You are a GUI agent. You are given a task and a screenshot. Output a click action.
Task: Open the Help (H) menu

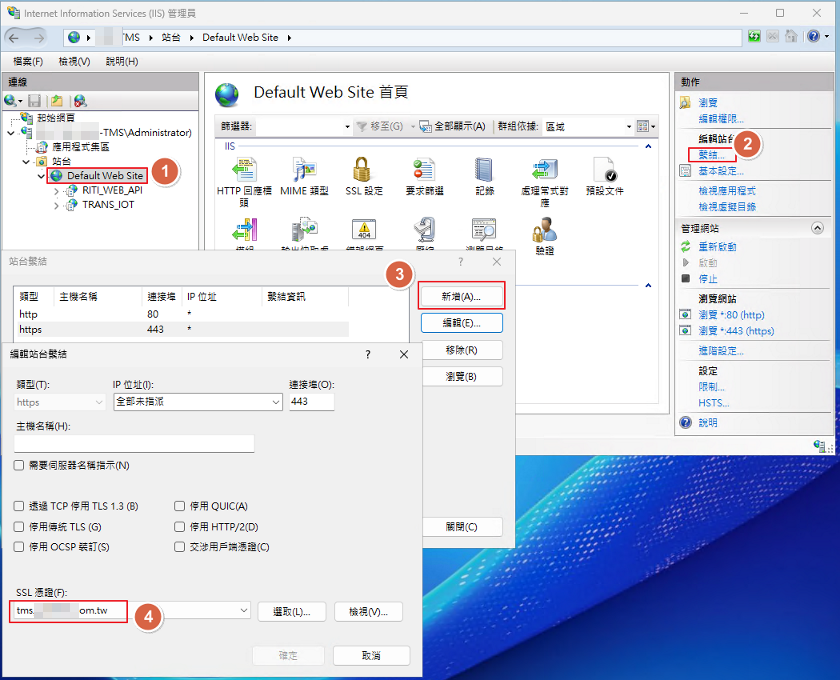pyautogui.click(x=122, y=62)
